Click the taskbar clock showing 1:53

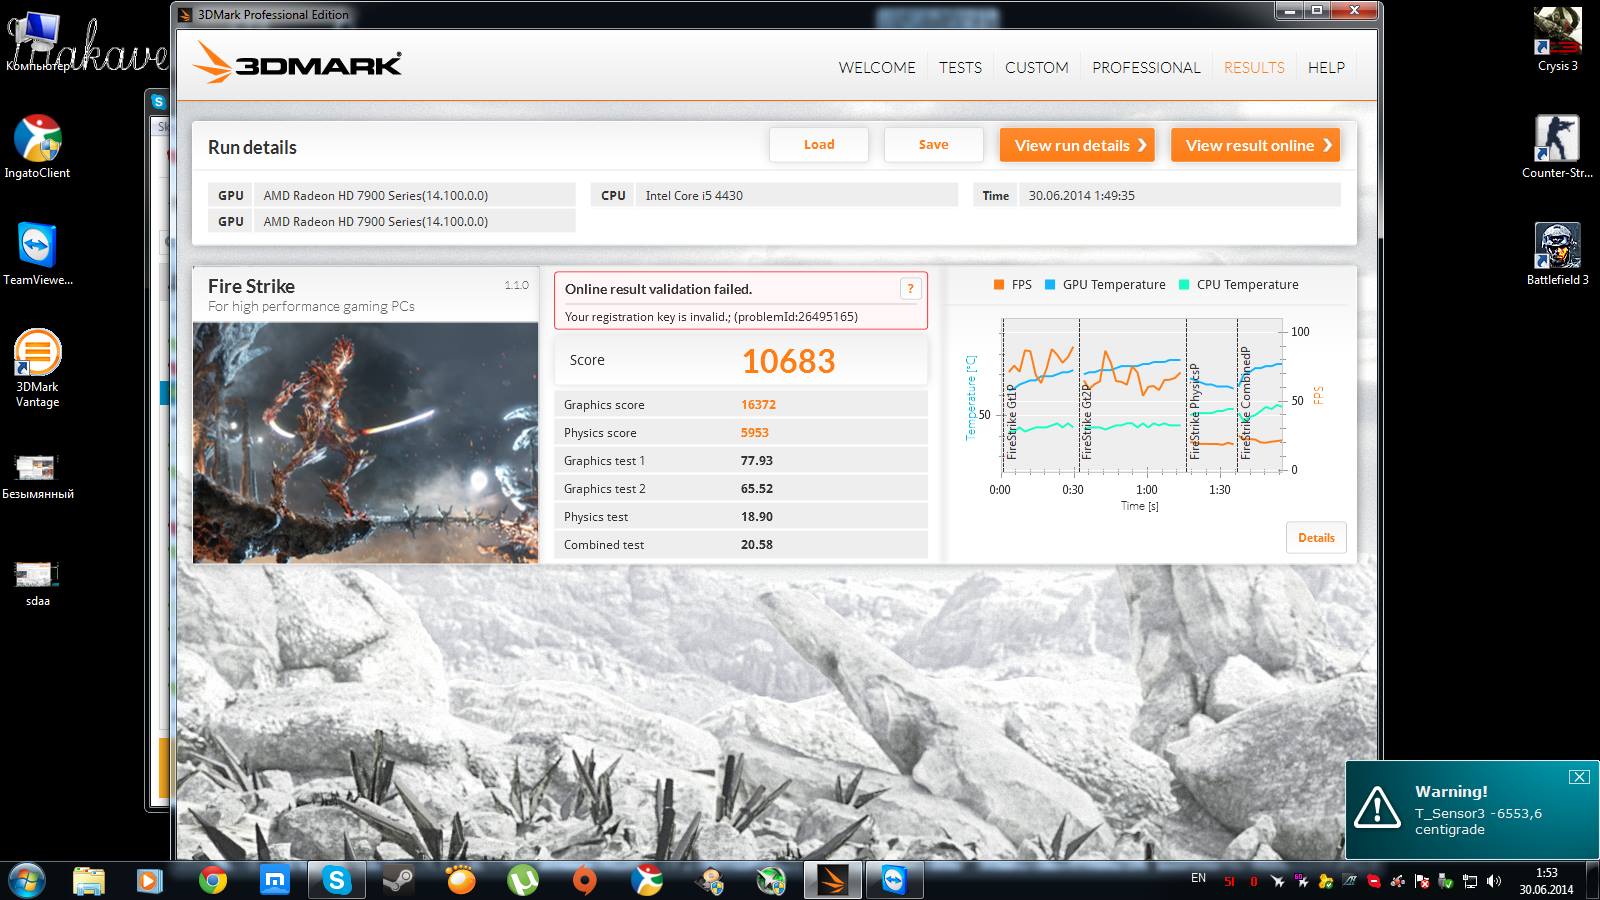pyautogui.click(x=1546, y=881)
